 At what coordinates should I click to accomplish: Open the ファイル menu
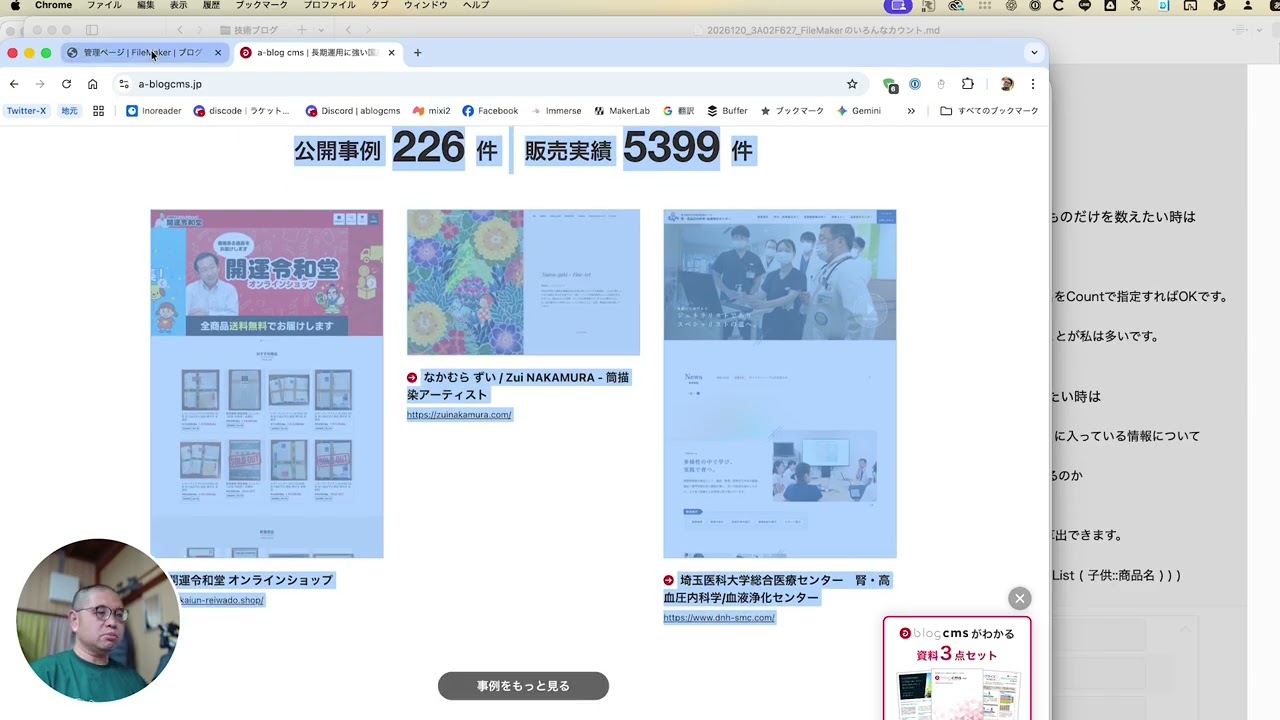[x=104, y=6]
